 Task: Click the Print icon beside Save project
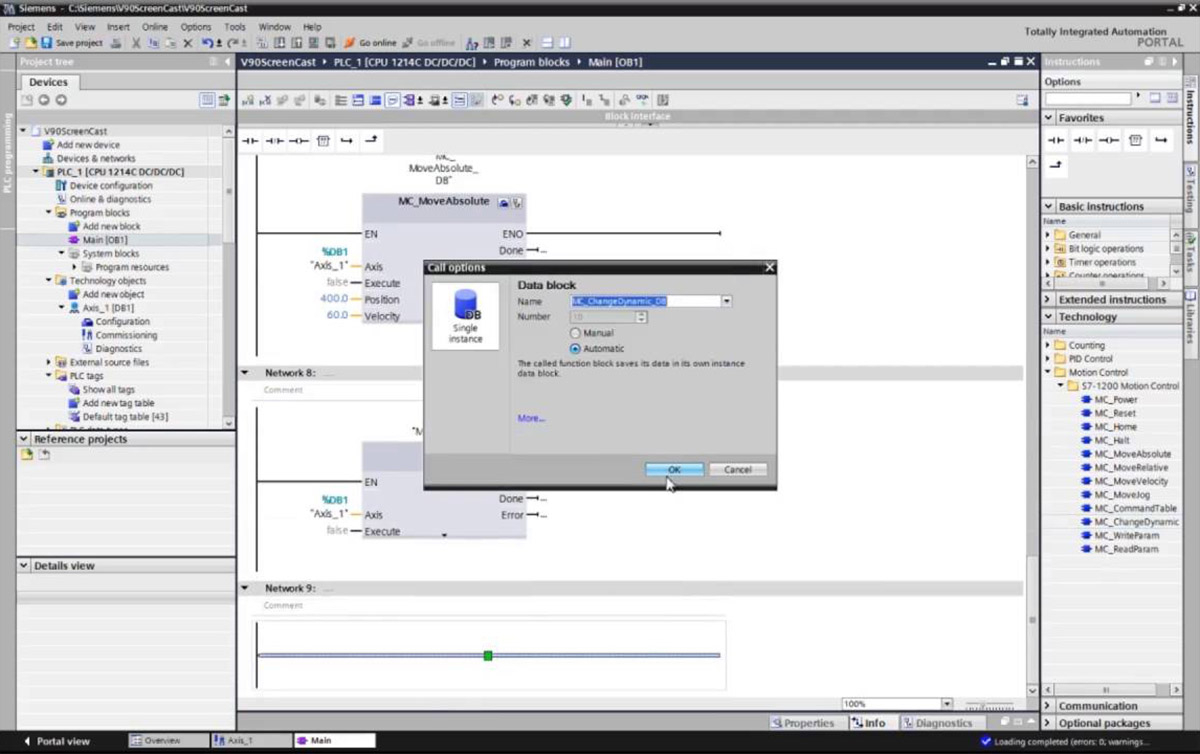pos(116,43)
